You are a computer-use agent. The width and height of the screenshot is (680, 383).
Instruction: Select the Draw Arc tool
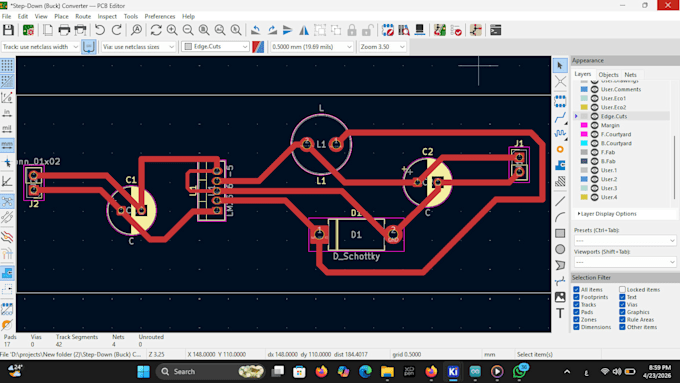(x=560, y=217)
